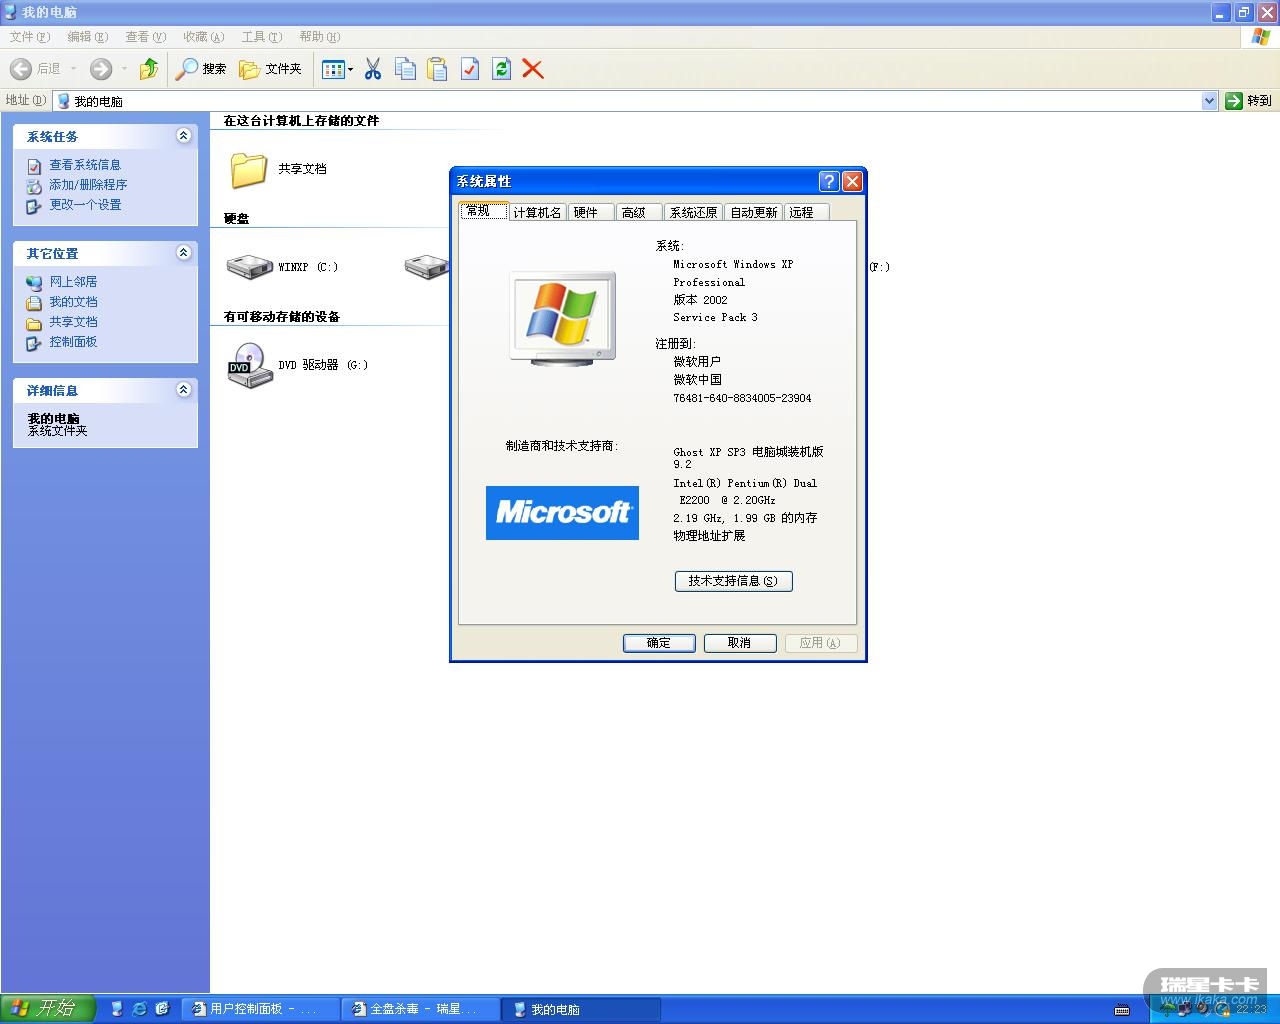Close the 系统属性 dialog
The height and width of the screenshot is (1024, 1280).
pyautogui.click(x=852, y=181)
